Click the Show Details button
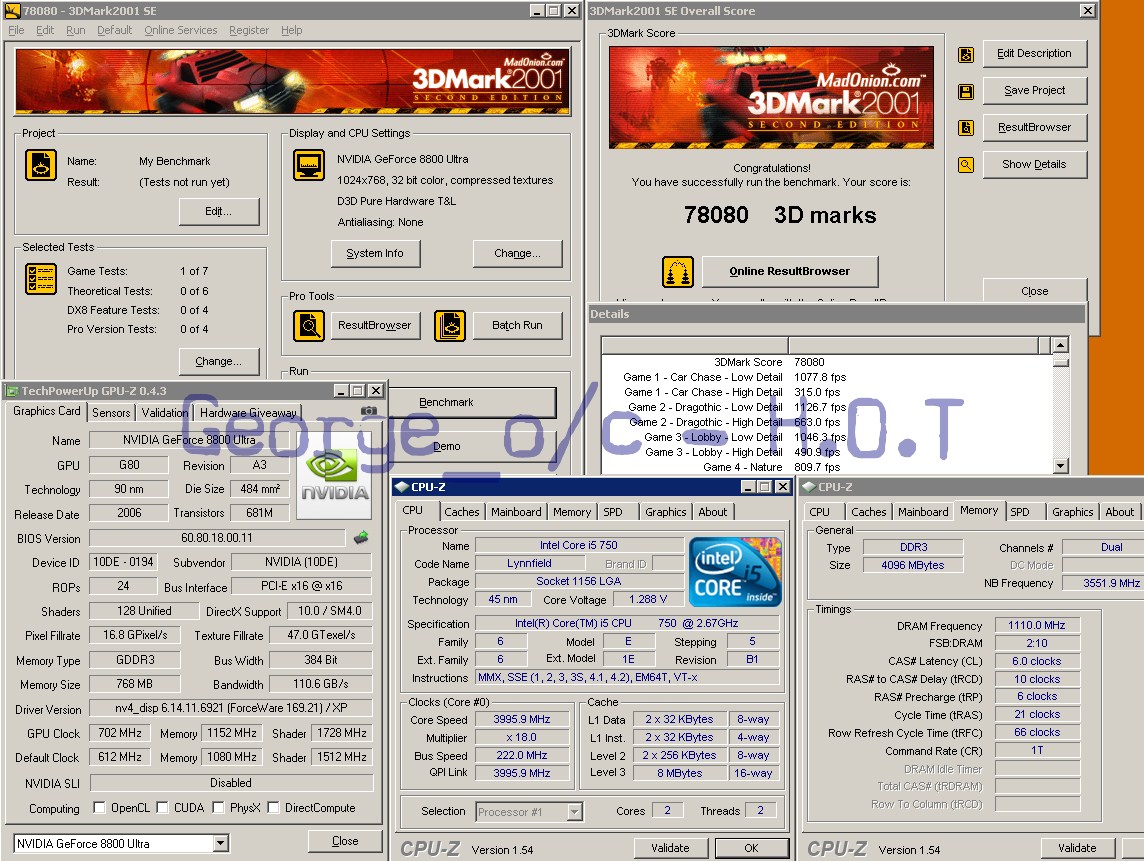 (1034, 165)
